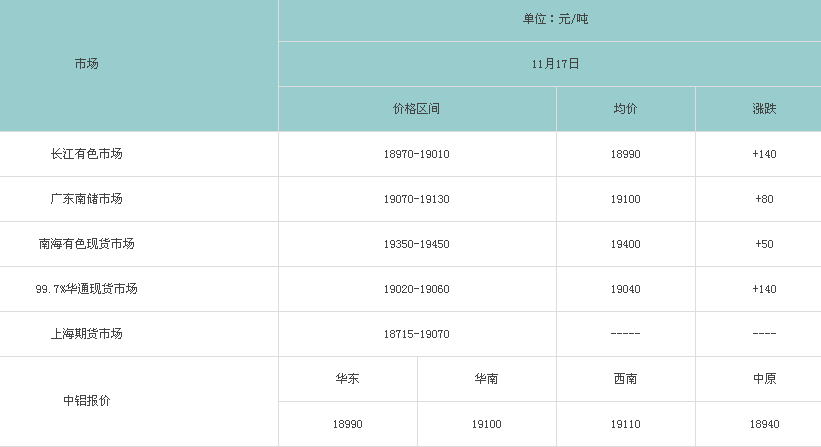
Task: Click the +80 change value
Action: click(x=764, y=199)
